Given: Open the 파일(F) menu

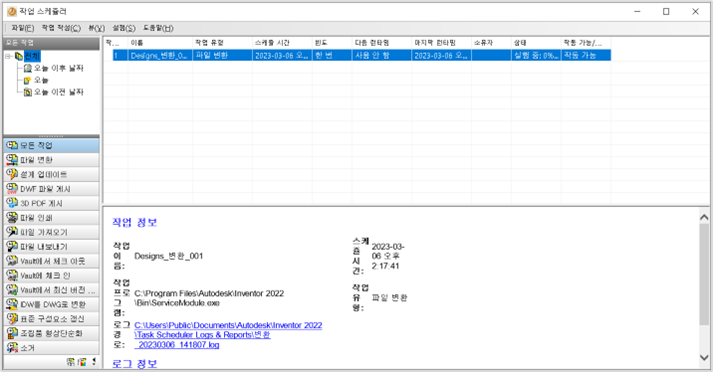Looking at the screenshot, I should coord(23,28).
